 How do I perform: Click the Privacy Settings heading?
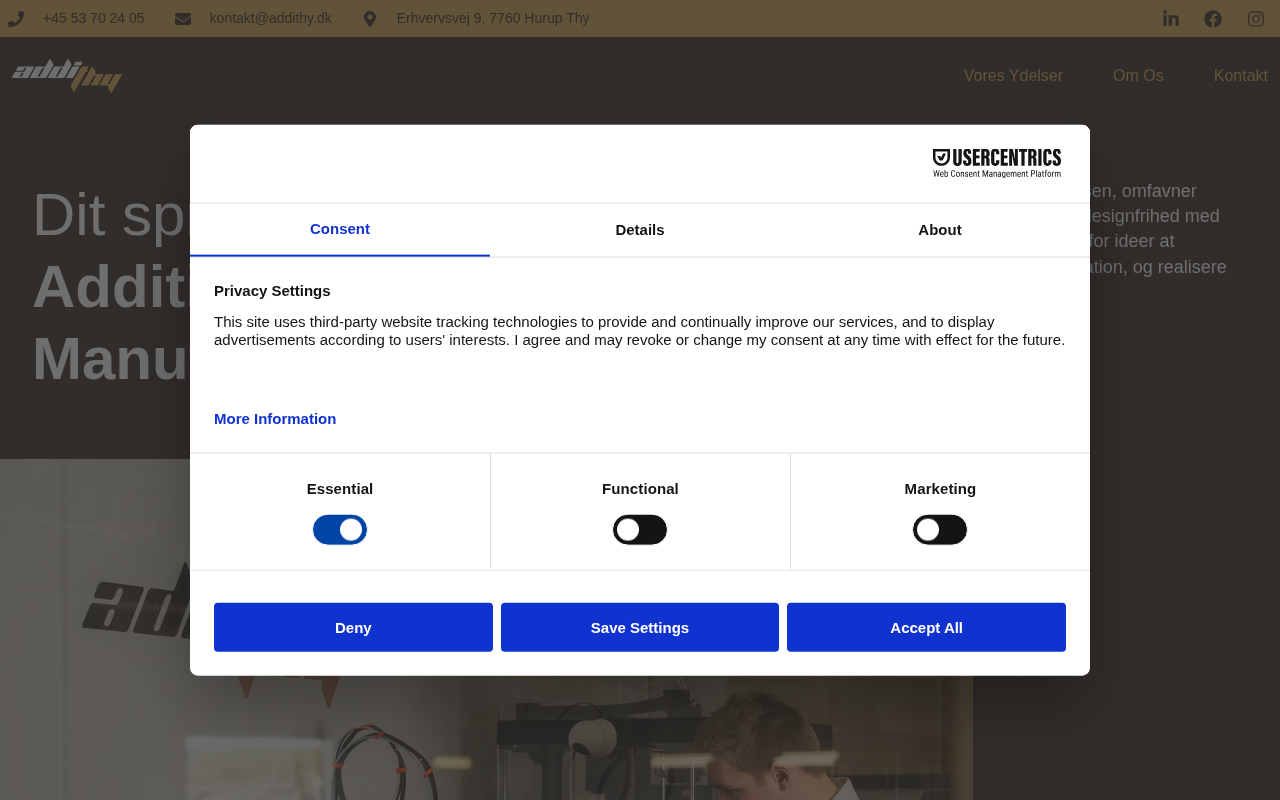click(x=272, y=291)
